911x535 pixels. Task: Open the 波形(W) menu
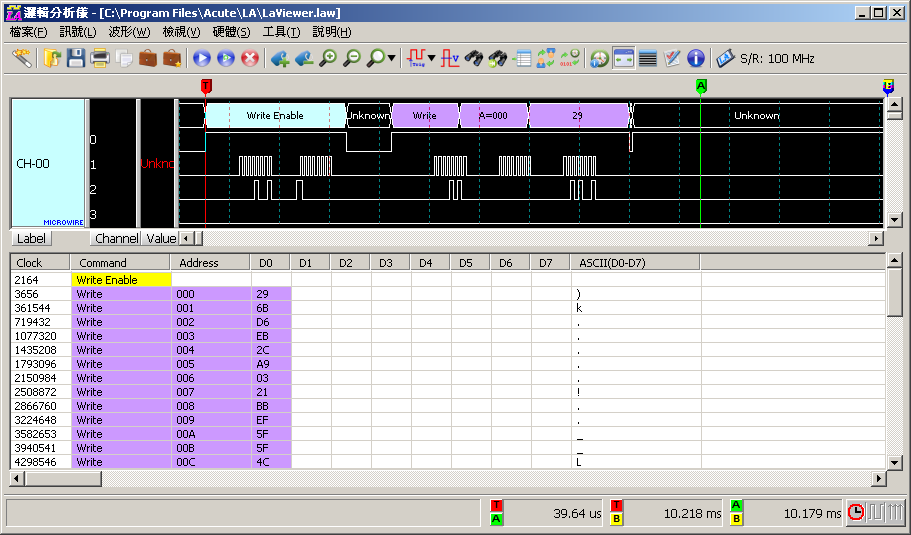click(x=129, y=32)
